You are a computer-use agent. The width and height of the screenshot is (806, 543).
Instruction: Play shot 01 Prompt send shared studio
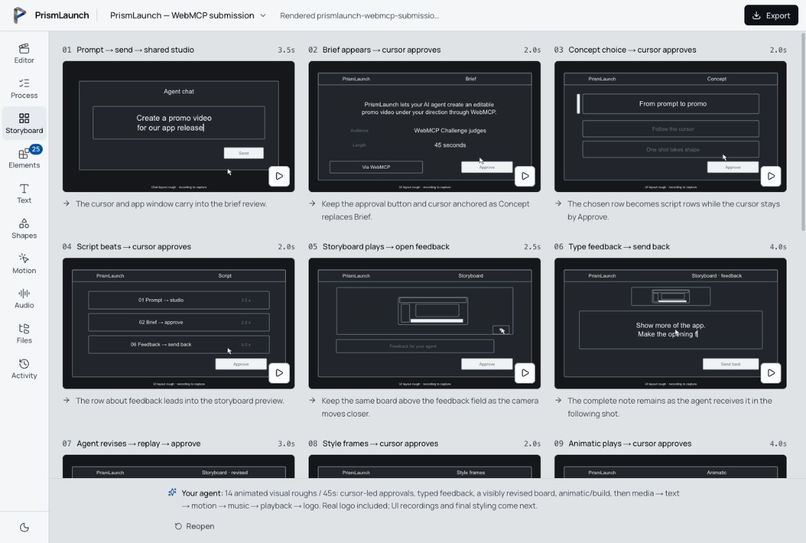(x=279, y=176)
